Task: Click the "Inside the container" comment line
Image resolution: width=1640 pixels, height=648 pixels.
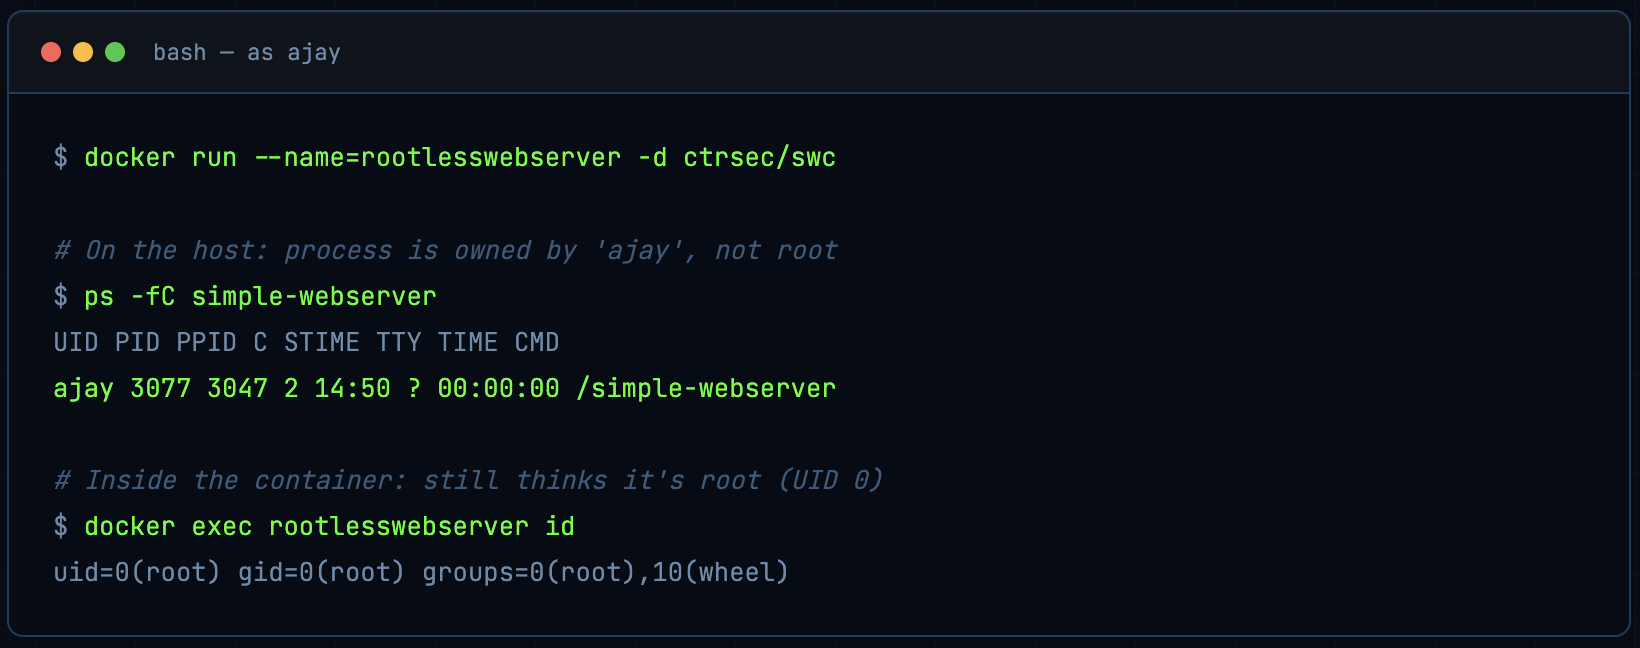Action: click(468, 480)
